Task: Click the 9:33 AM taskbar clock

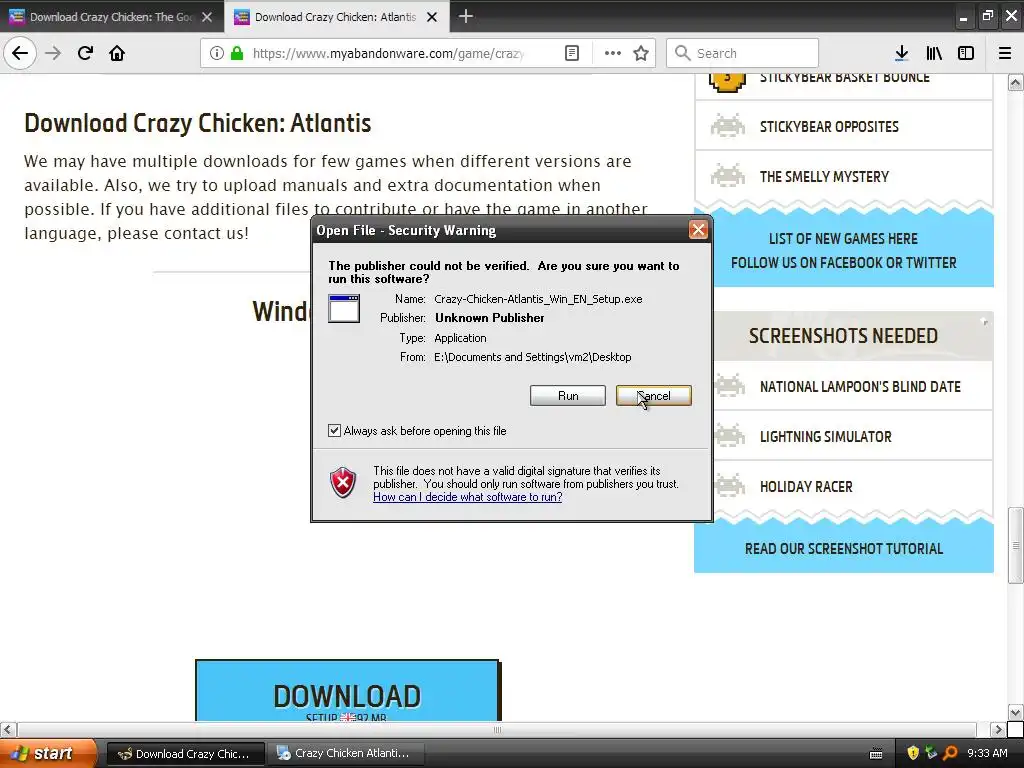Action: [x=987, y=754]
